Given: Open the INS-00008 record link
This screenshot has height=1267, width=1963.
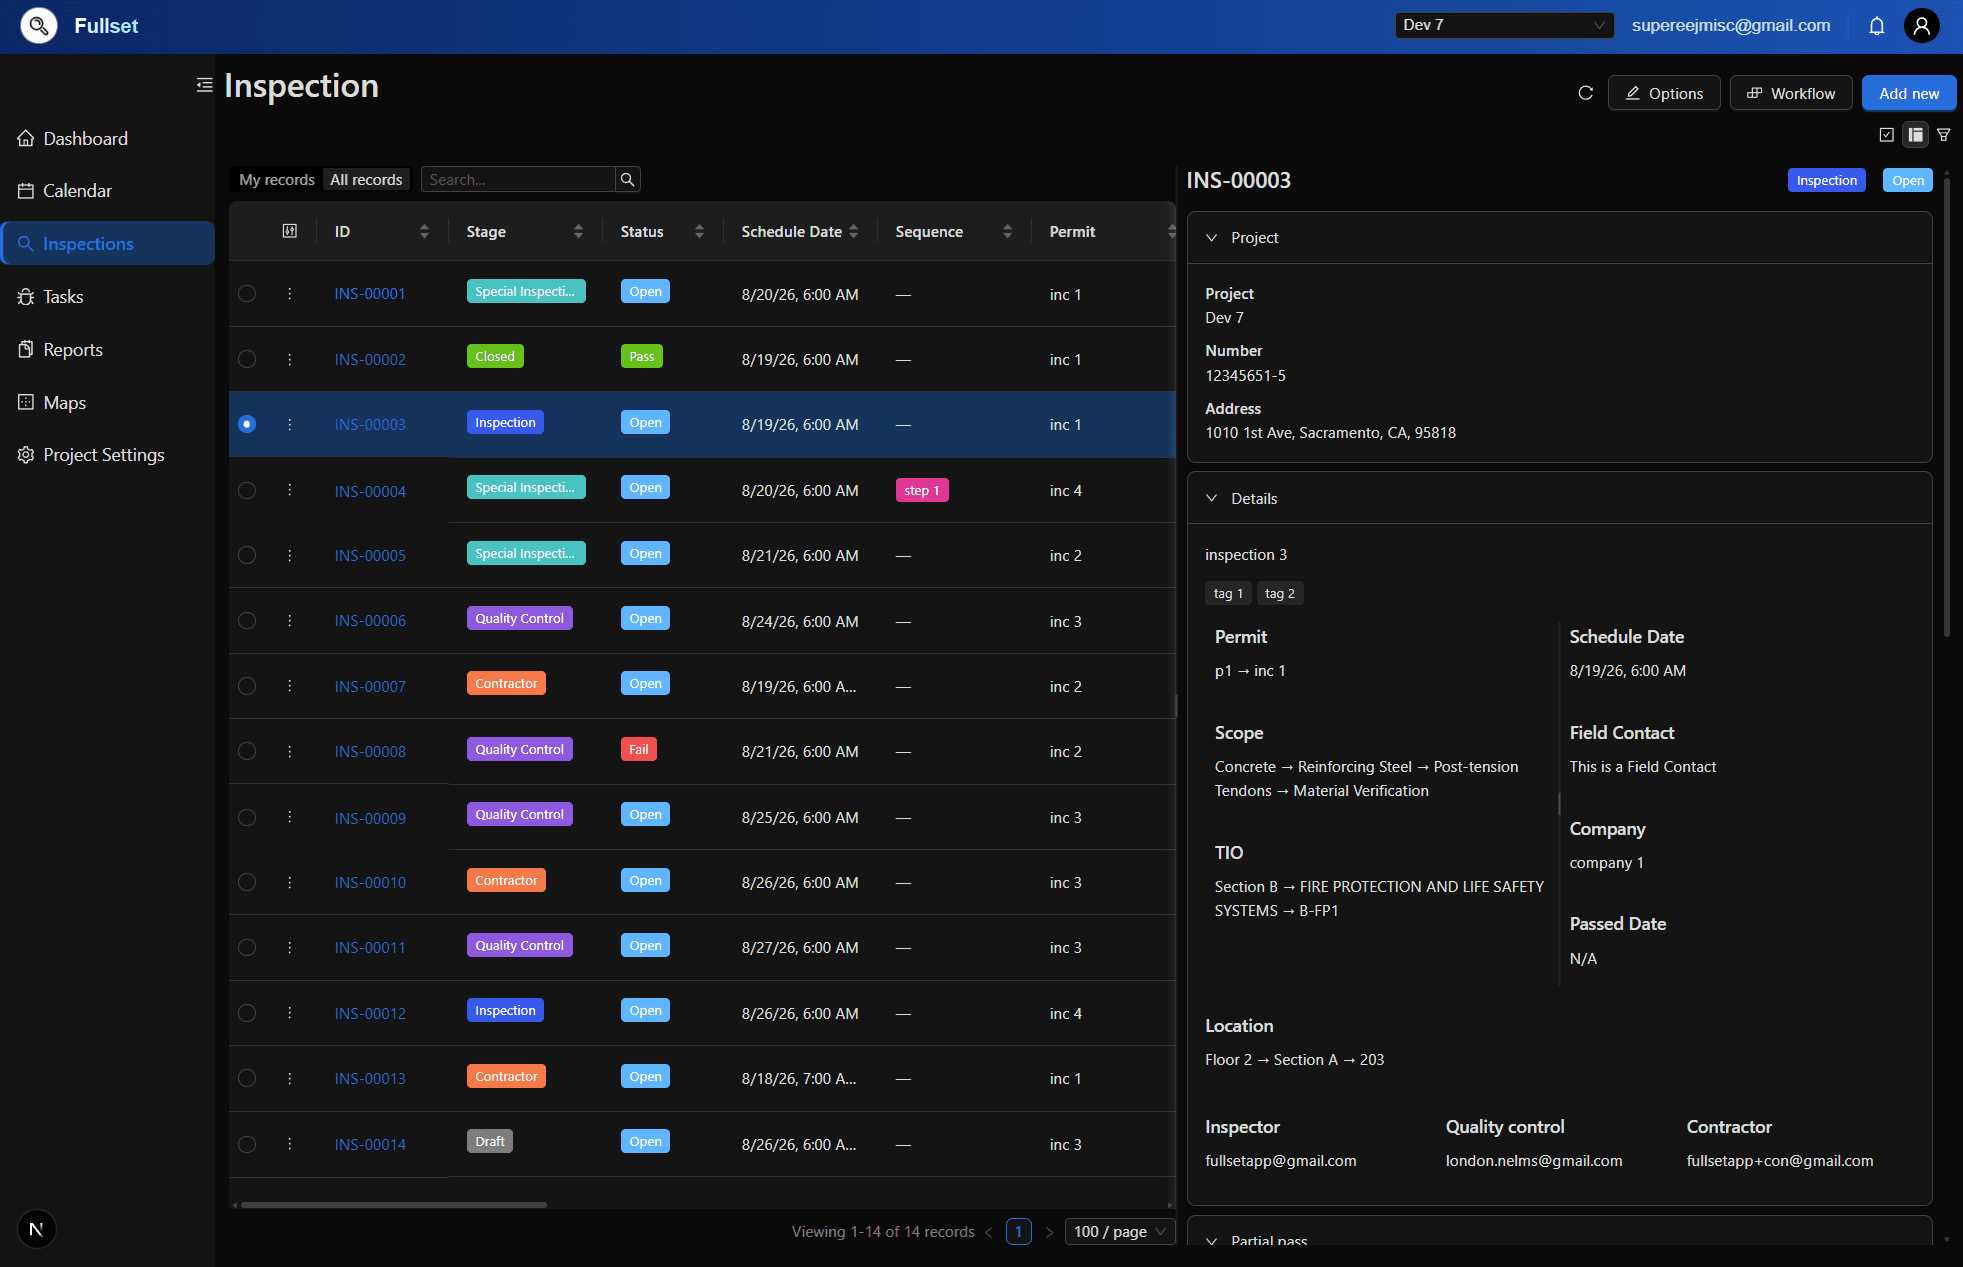Looking at the screenshot, I should (370, 752).
